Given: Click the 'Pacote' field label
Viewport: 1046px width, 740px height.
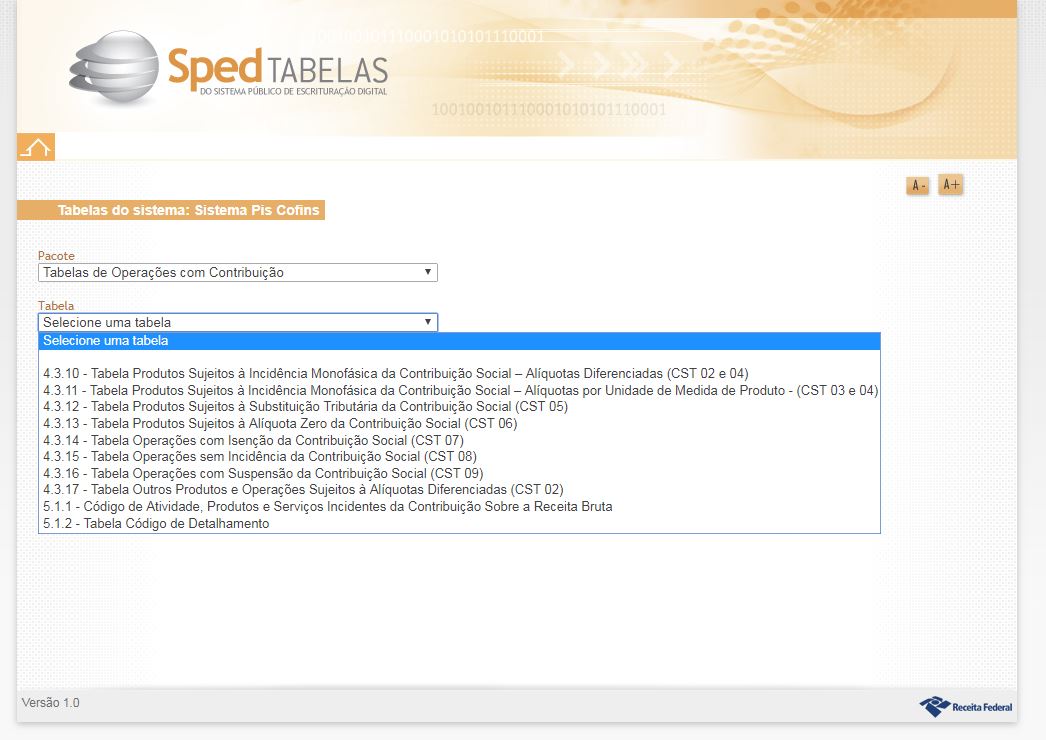Looking at the screenshot, I should [x=56, y=256].
